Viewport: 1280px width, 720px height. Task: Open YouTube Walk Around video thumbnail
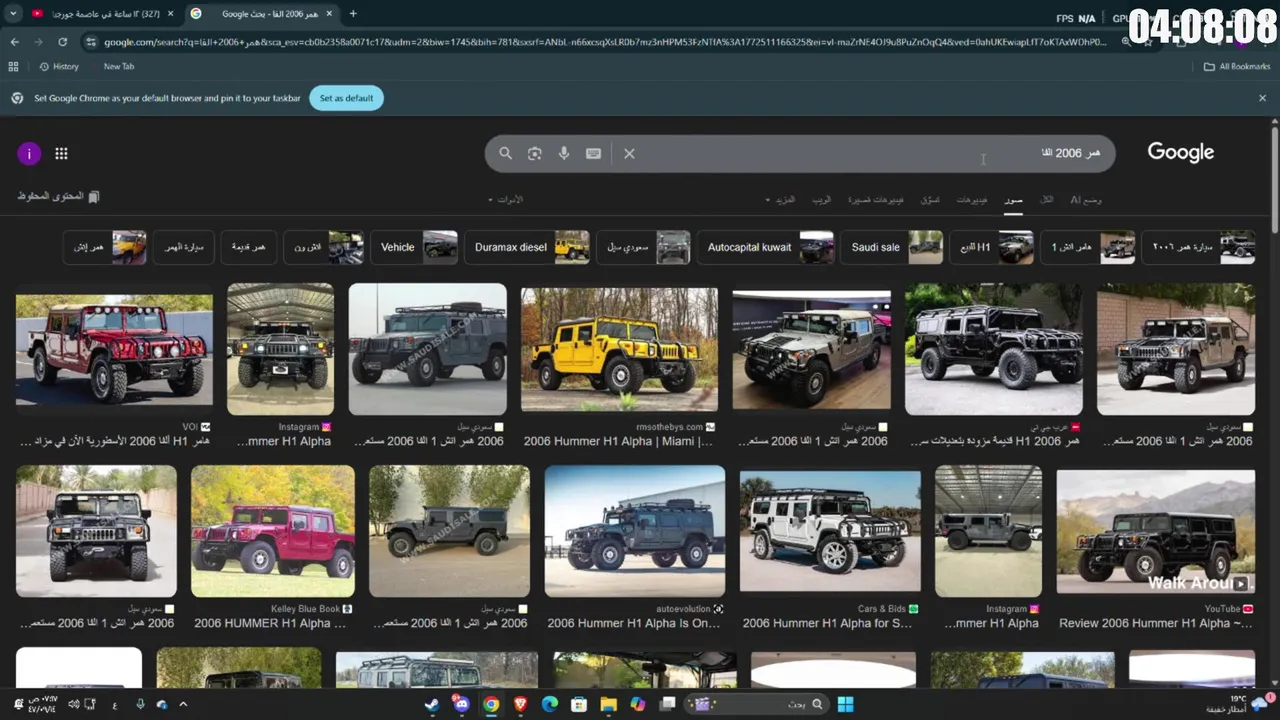[1156, 531]
